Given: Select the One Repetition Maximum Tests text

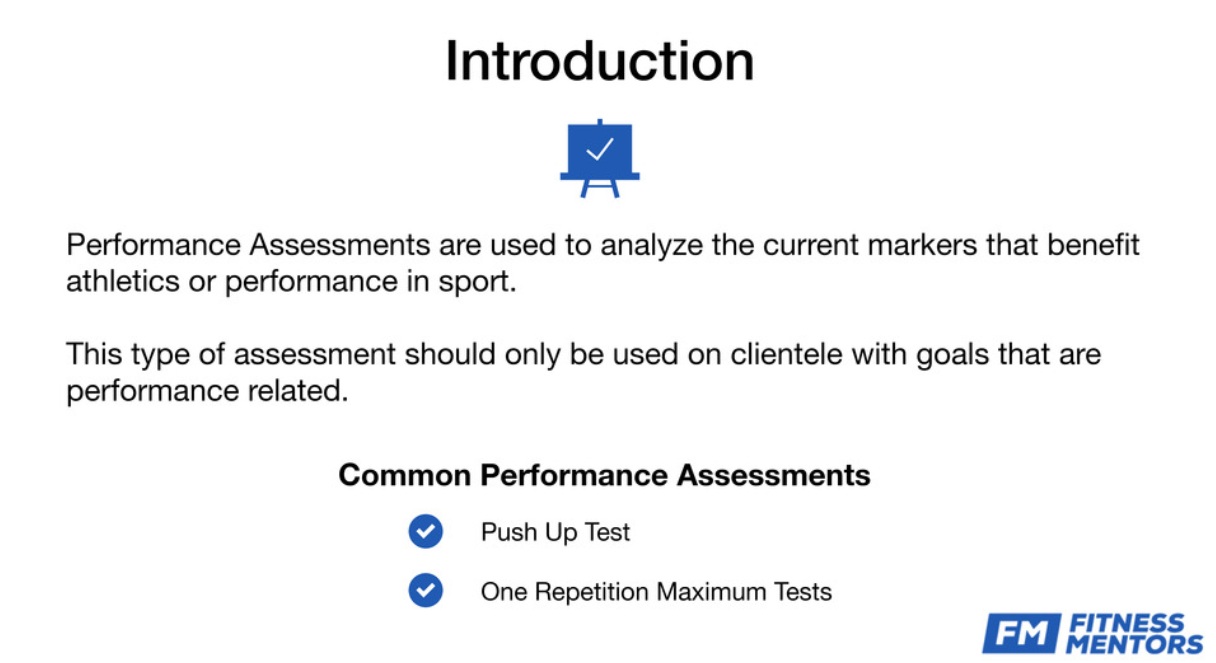Looking at the screenshot, I should [655, 592].
